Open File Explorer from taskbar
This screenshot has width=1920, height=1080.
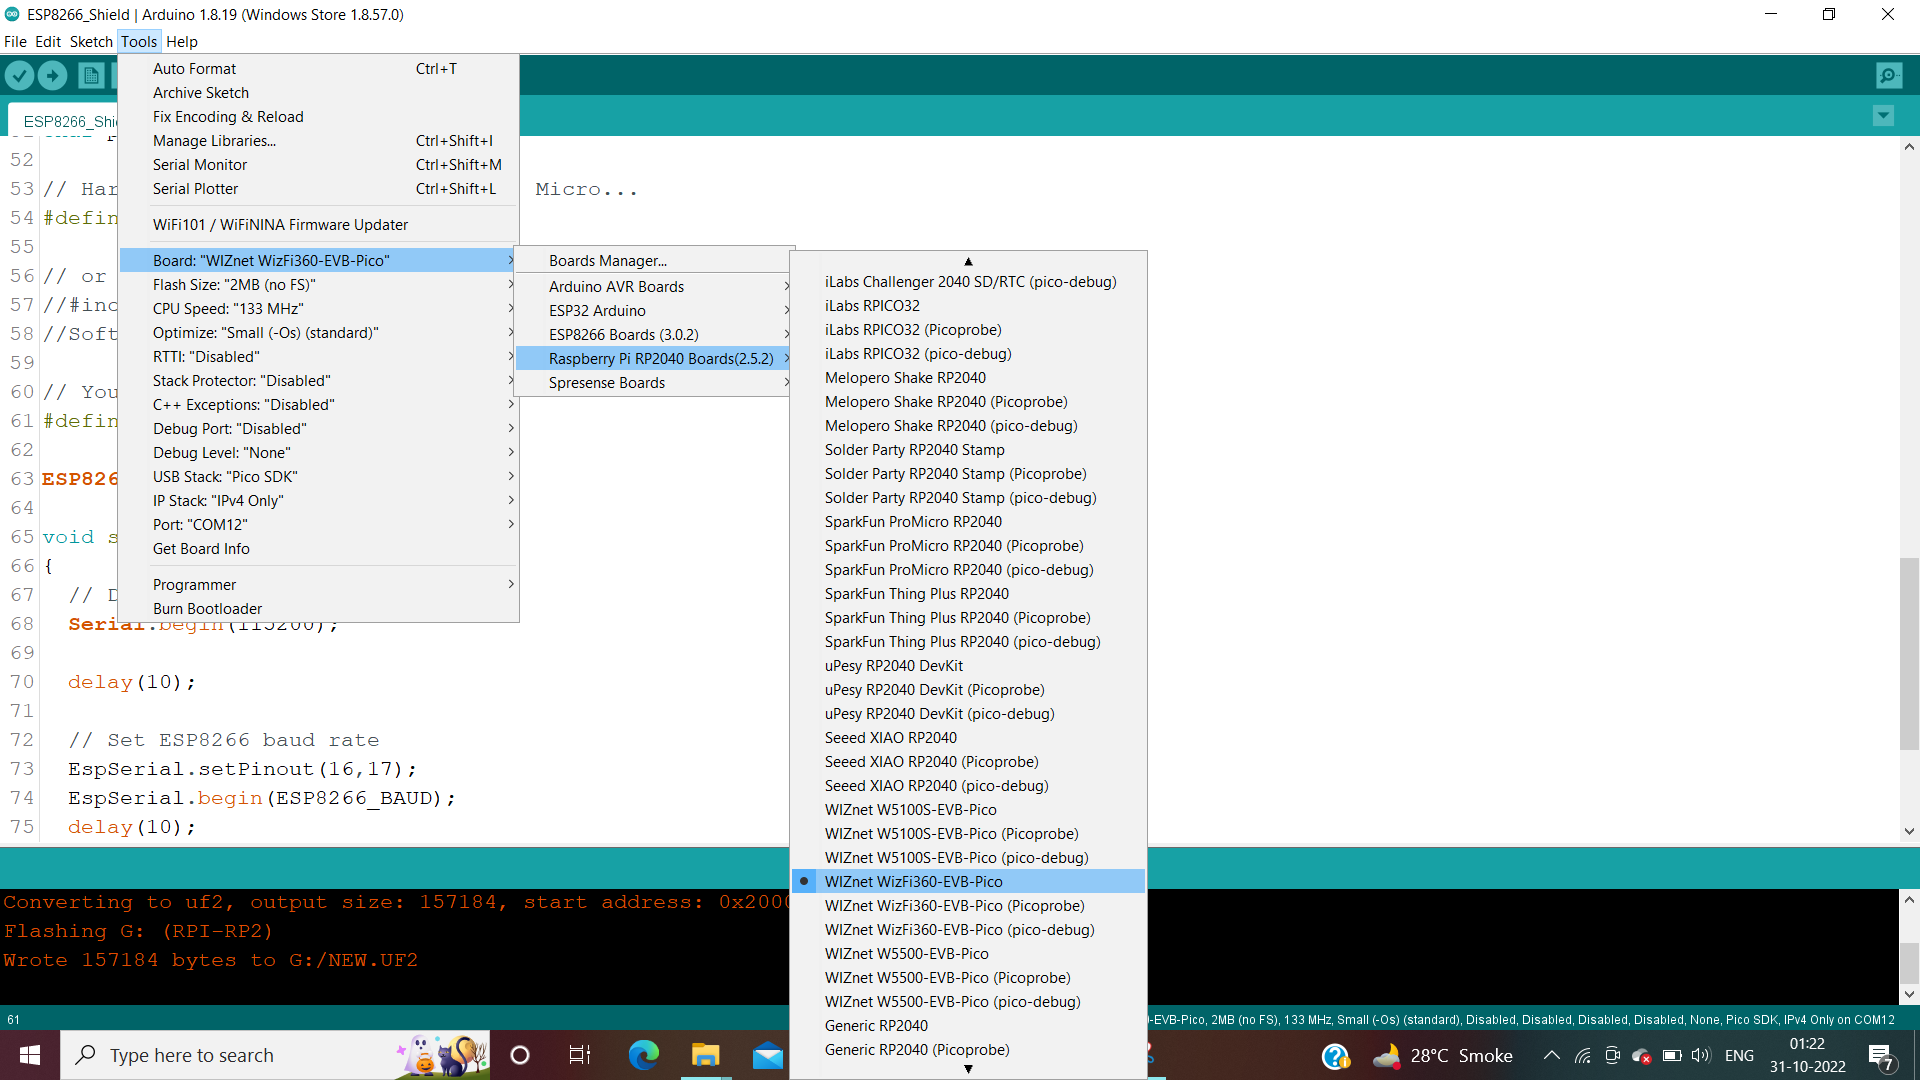705,1055
